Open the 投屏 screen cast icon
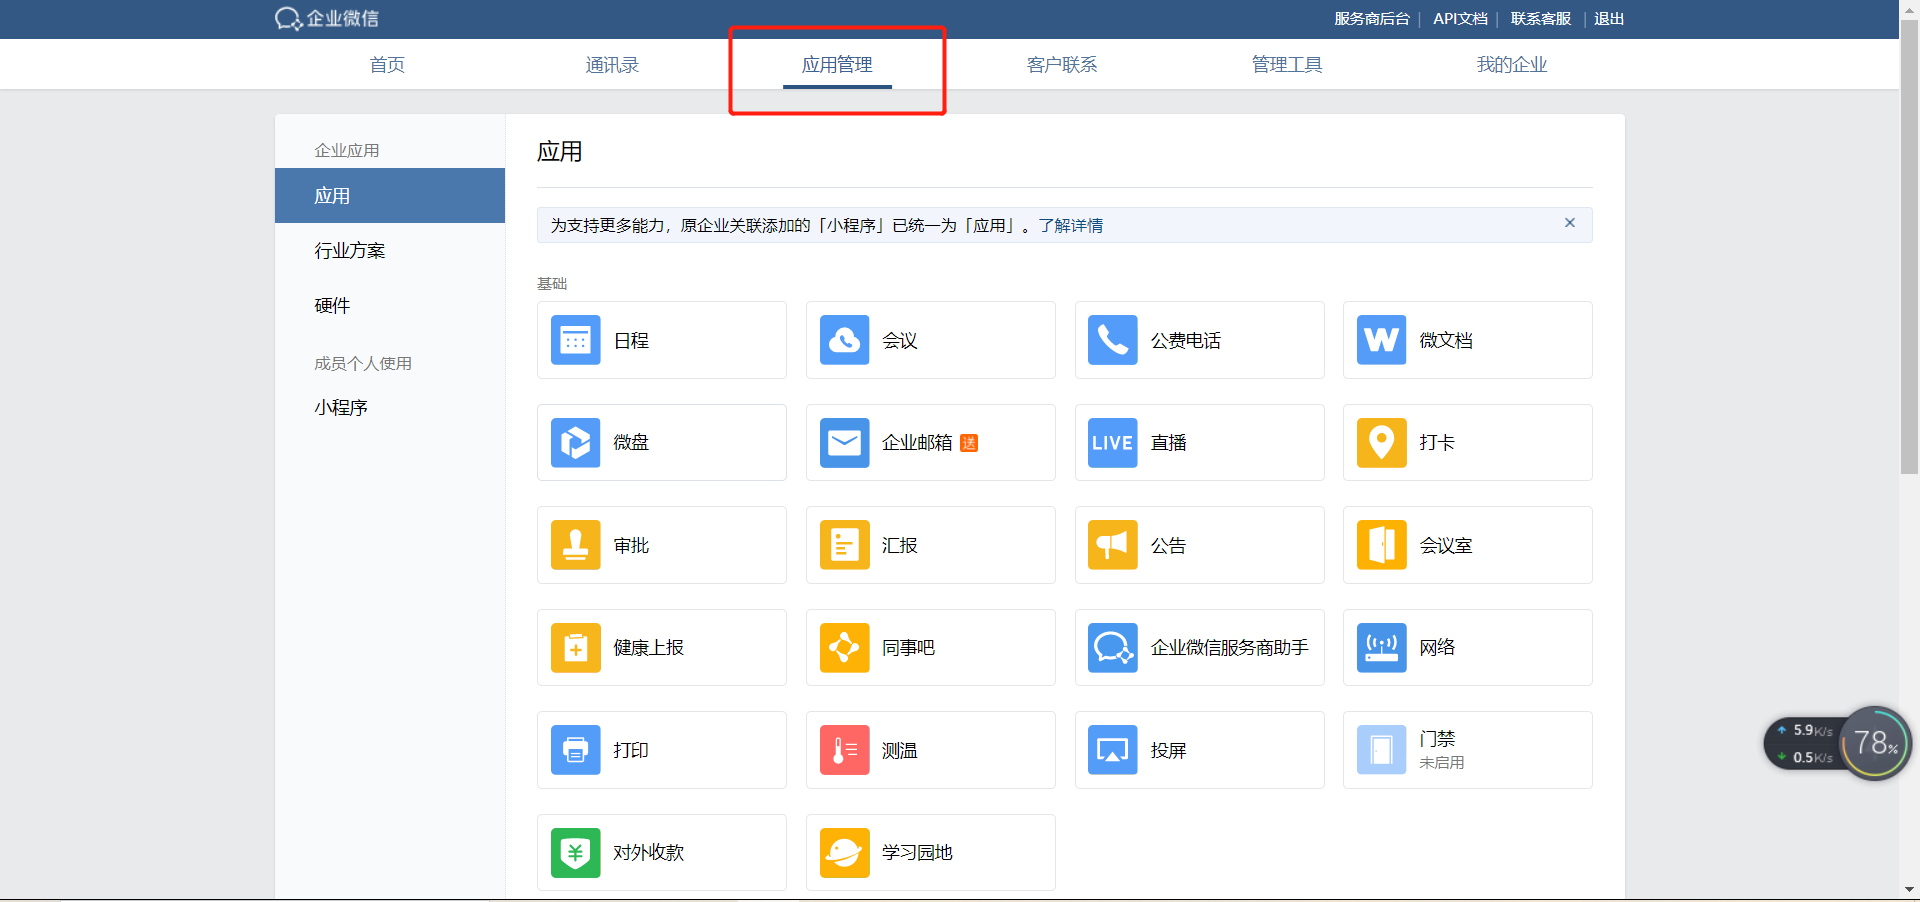This screenshot has width=1920, height=902. (1113, 750)
